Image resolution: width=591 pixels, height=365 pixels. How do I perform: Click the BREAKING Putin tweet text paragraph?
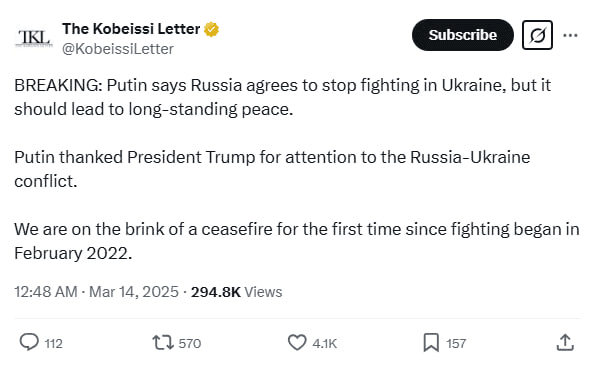click(283, 97)
